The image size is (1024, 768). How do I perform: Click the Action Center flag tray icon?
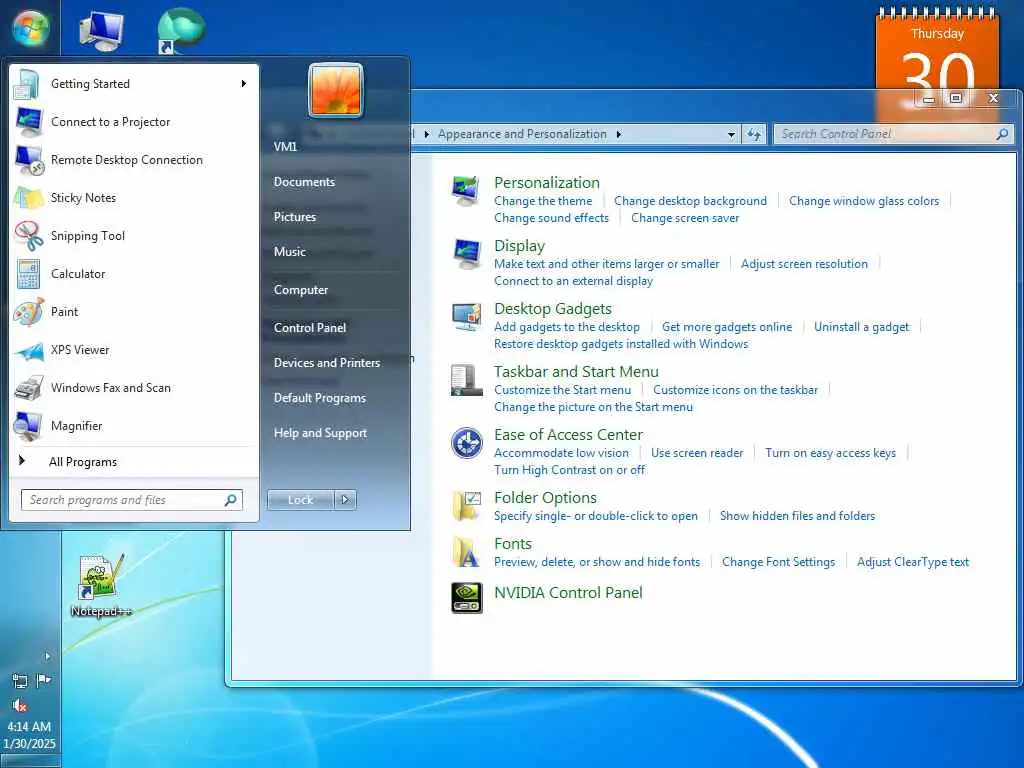coord(44,681)
